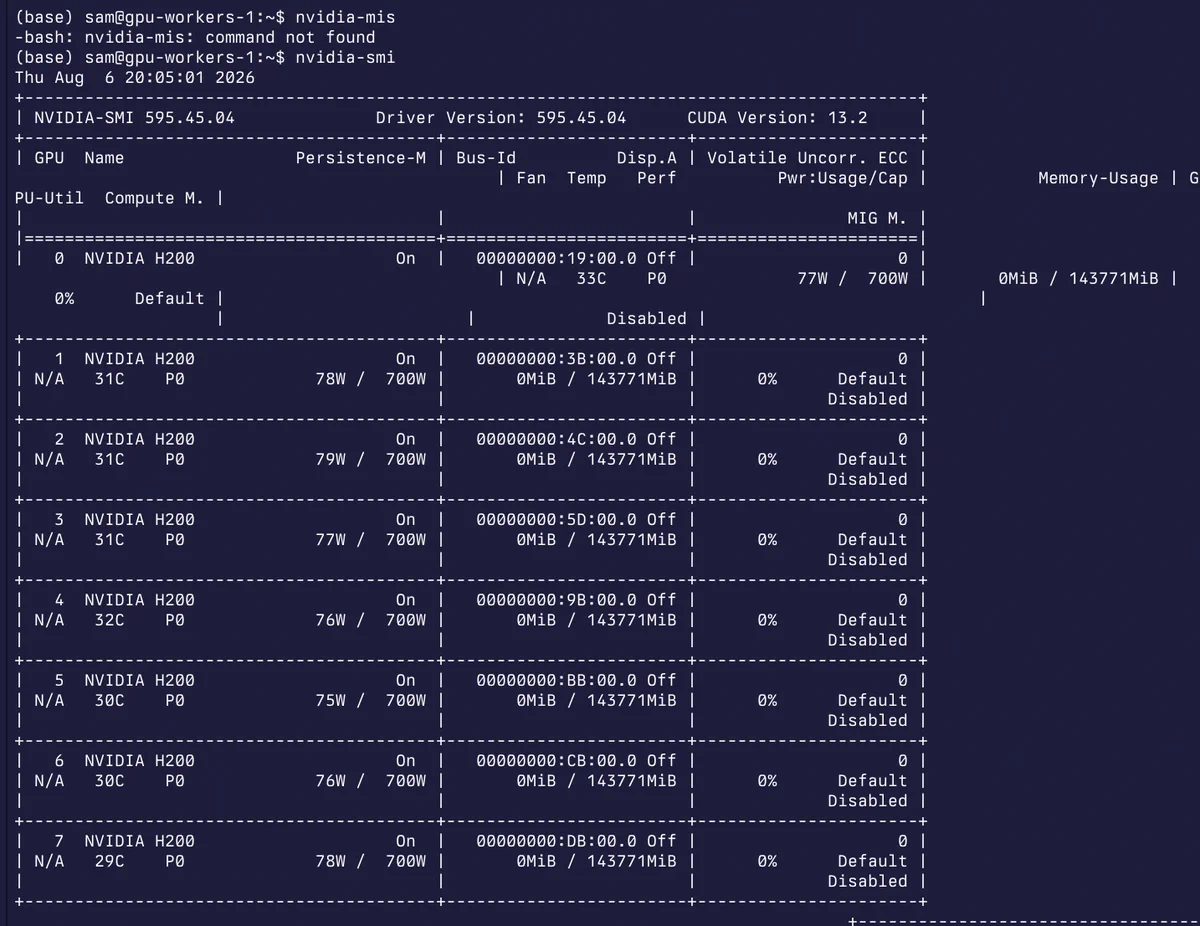Viewport: 1200px width, 926px height.
Task: Click GPU 3's bus ID '00000000:5D:00.0'
Action: (556, 519)
